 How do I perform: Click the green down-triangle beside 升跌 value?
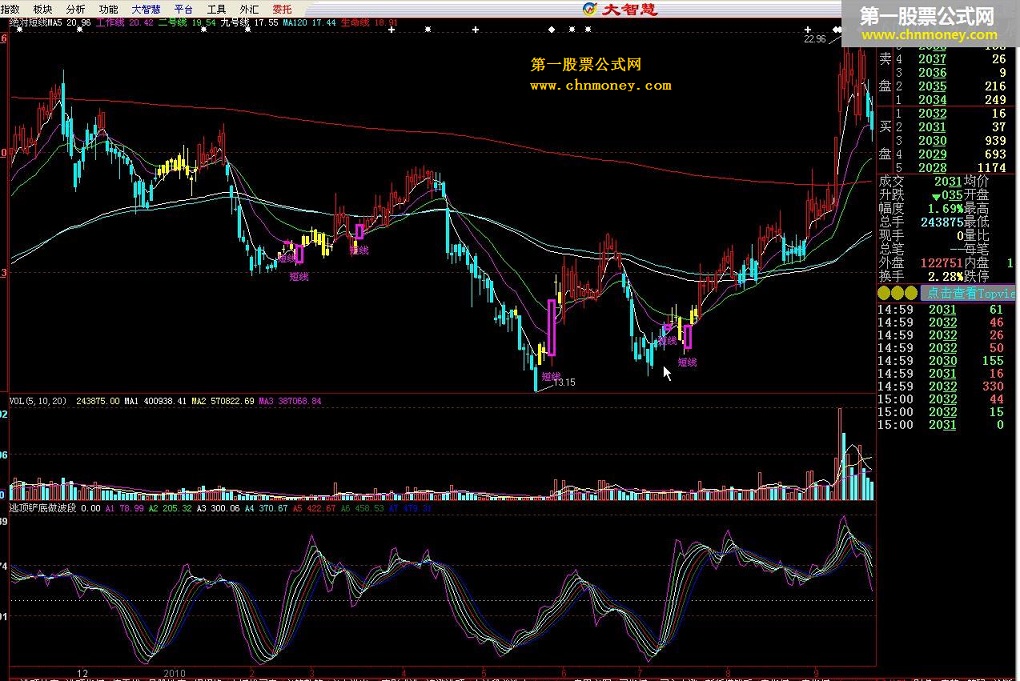(936, 196)
